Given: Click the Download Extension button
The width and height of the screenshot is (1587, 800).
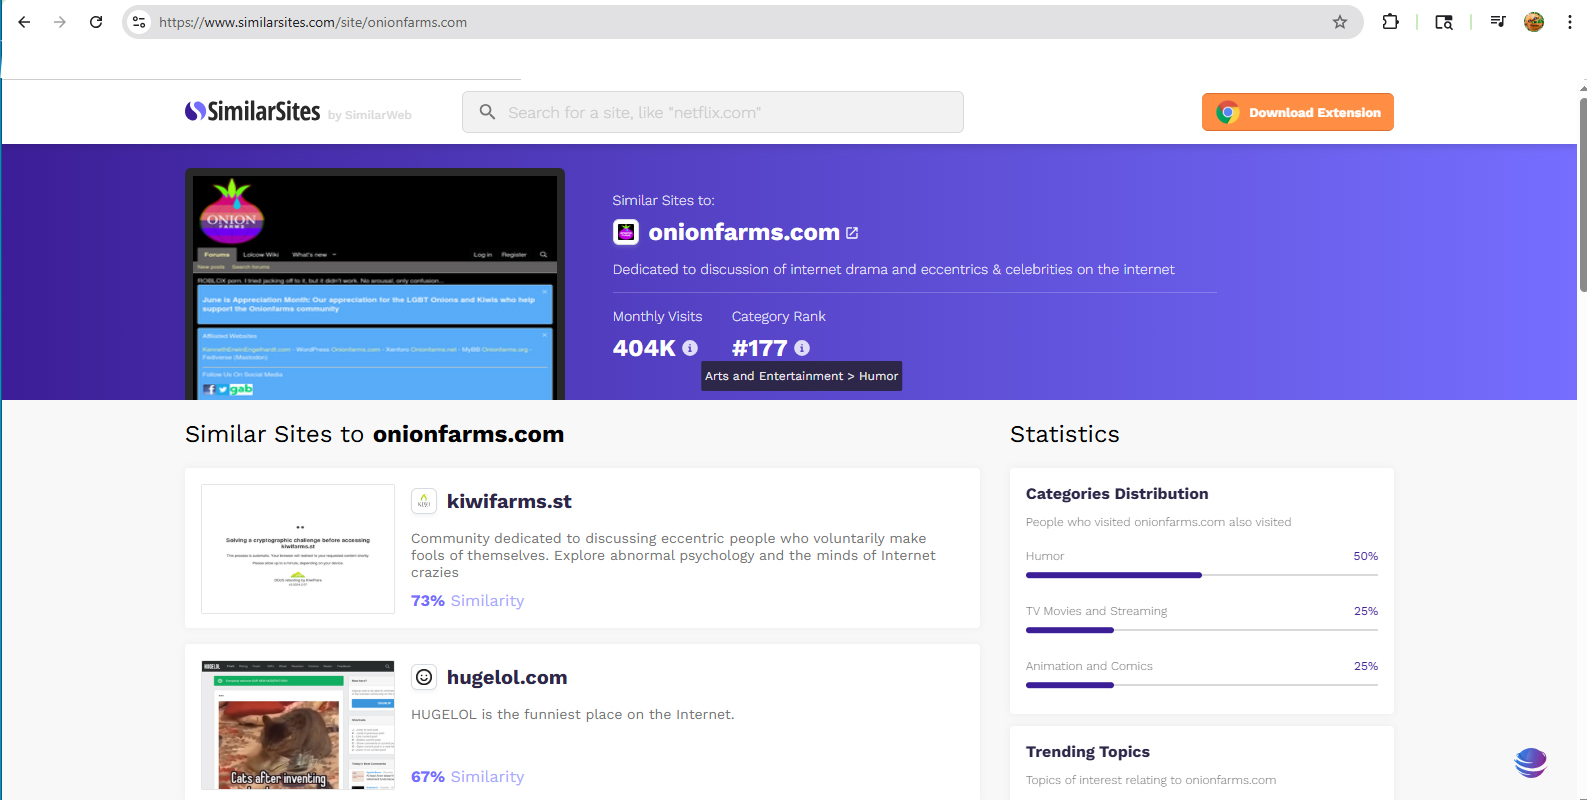Looking at the screenshot, I should (x=1297, y=112).
